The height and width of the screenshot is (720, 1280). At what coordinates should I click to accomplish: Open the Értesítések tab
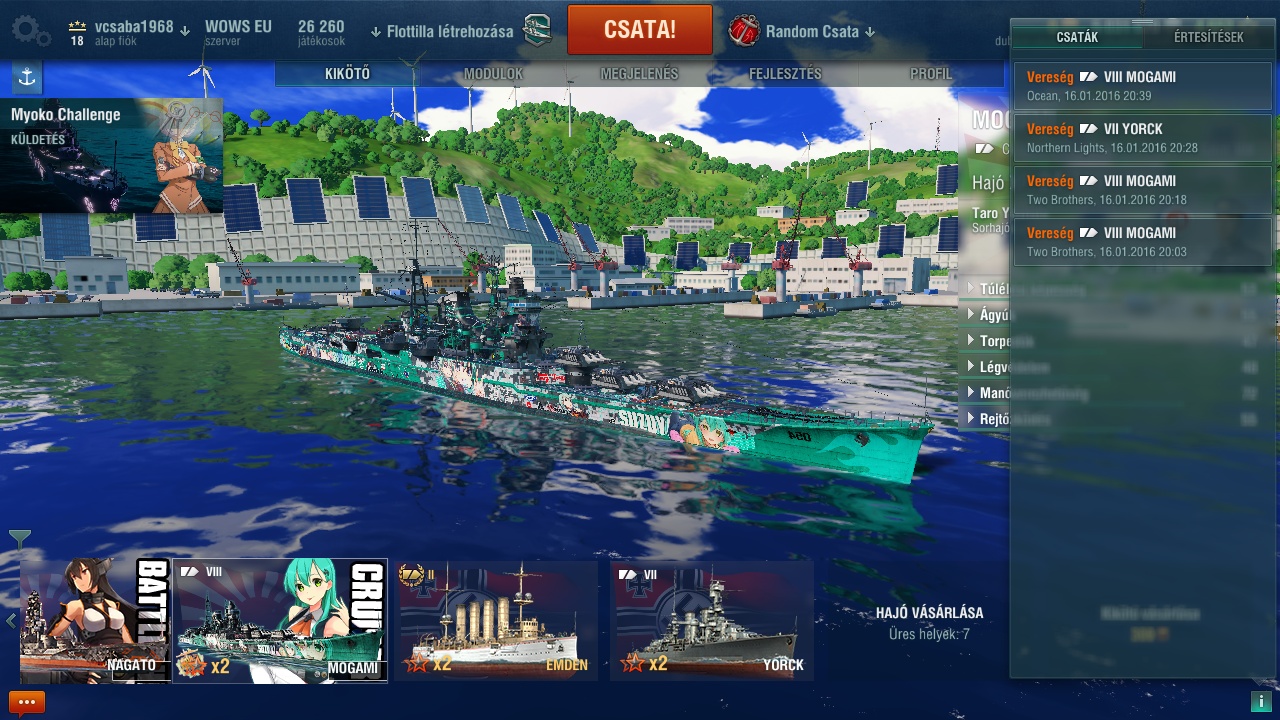(1208, 37)
